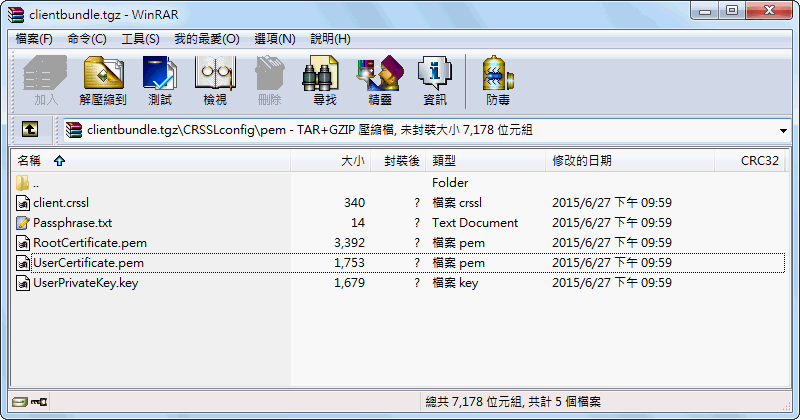Minimize the WinRAR window
This screenshot has height=420, width=800.
pyautogui.click(x=705, y=11)
